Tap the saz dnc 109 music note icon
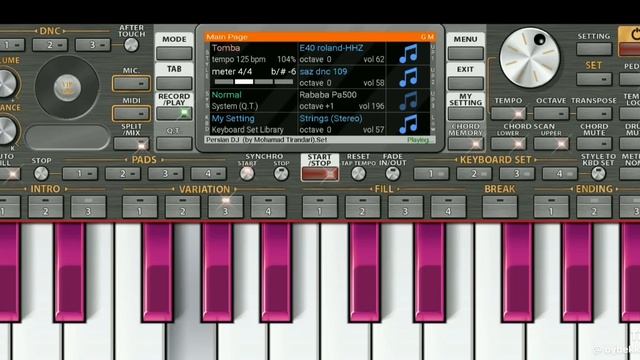 click(x=408, y=77)
